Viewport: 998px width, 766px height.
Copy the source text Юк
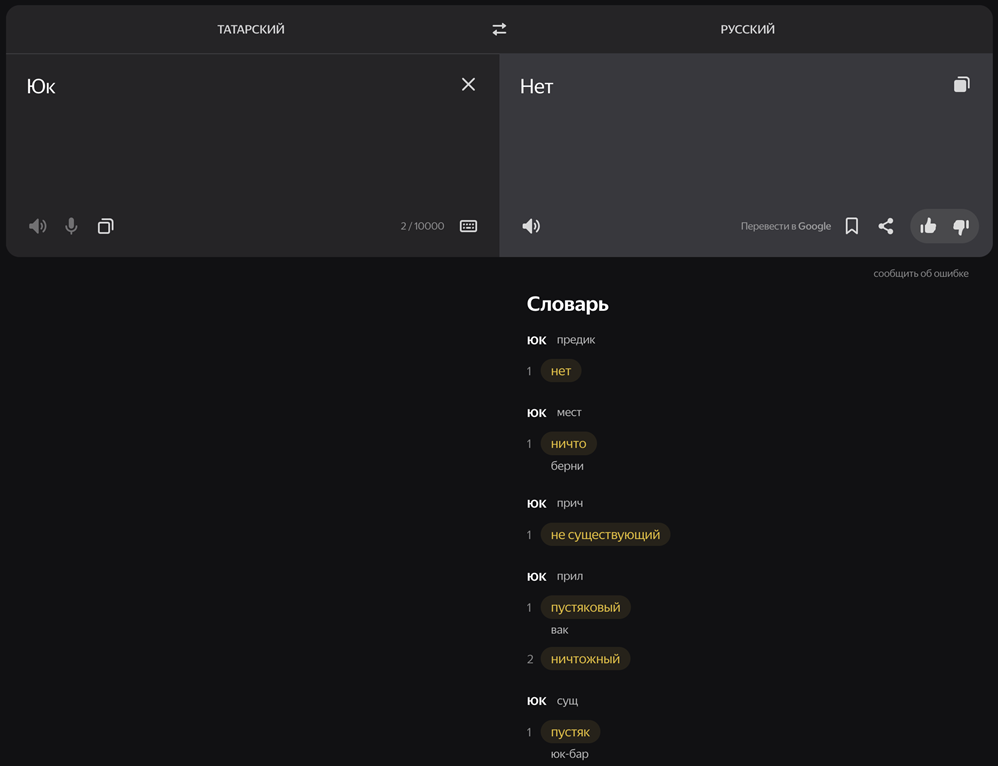(x=106, y=226)
